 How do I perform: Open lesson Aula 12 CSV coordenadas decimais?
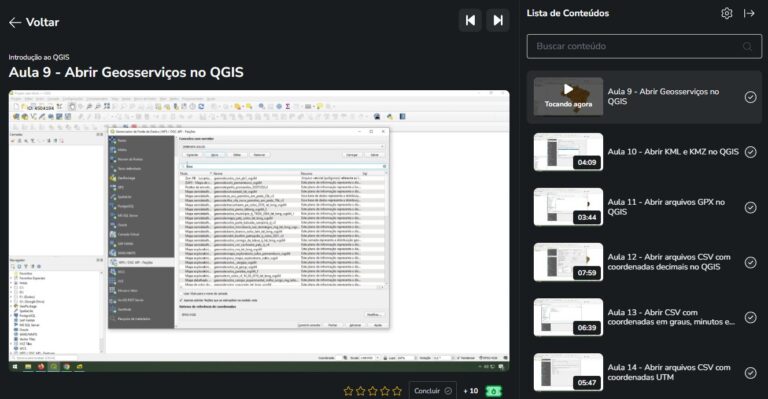point(644,262)
